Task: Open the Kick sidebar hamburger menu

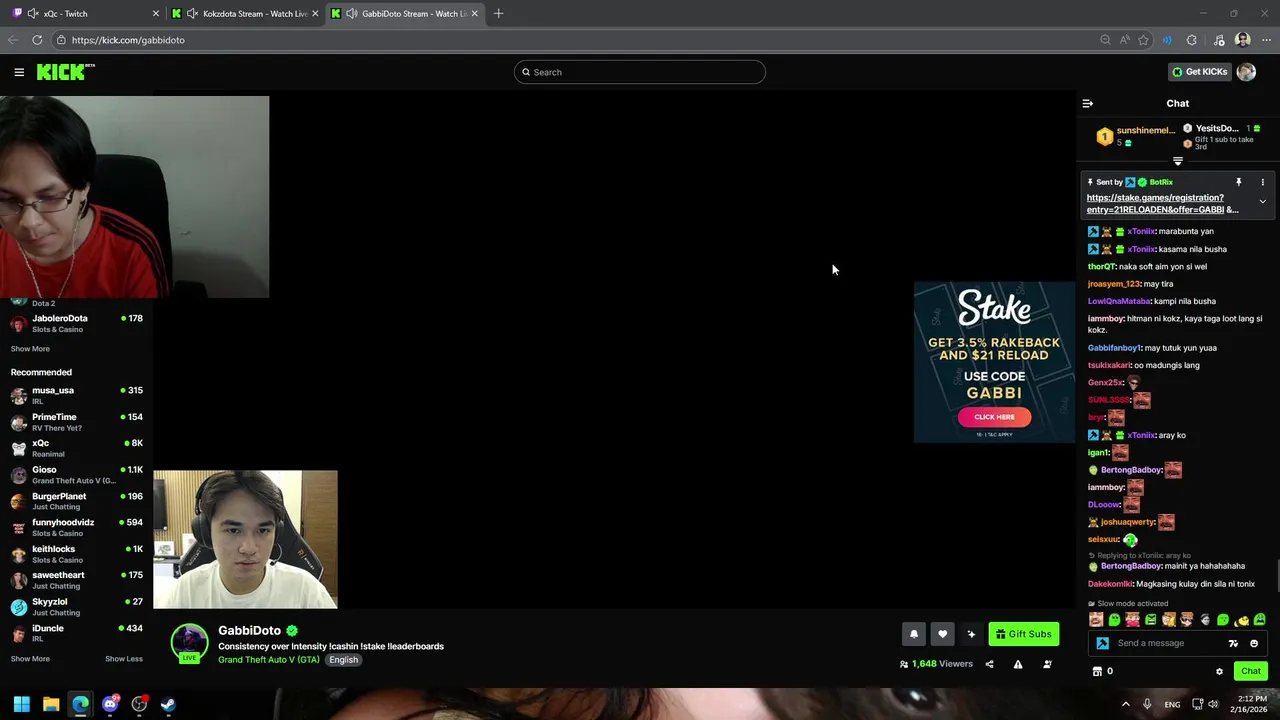Action: [19, 72]
